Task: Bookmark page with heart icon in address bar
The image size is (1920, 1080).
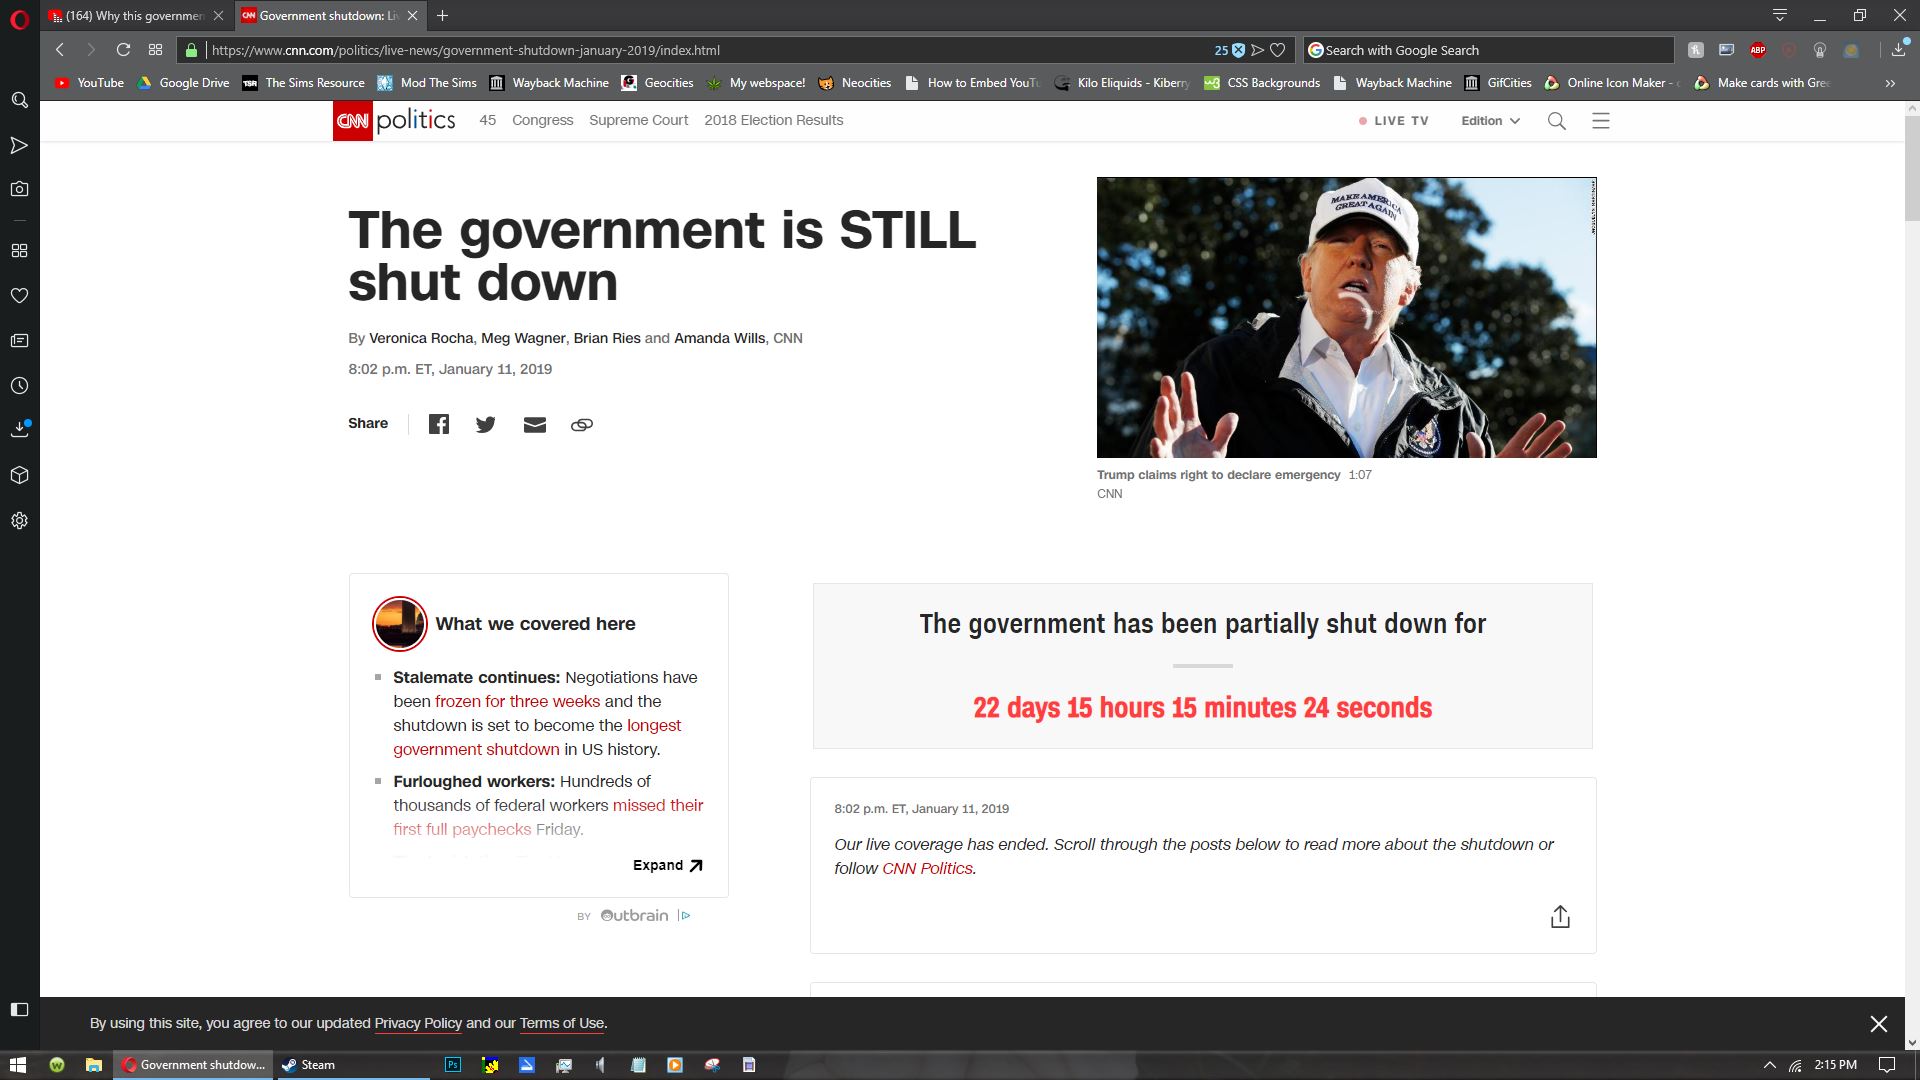Action: tap(1277, 50)
